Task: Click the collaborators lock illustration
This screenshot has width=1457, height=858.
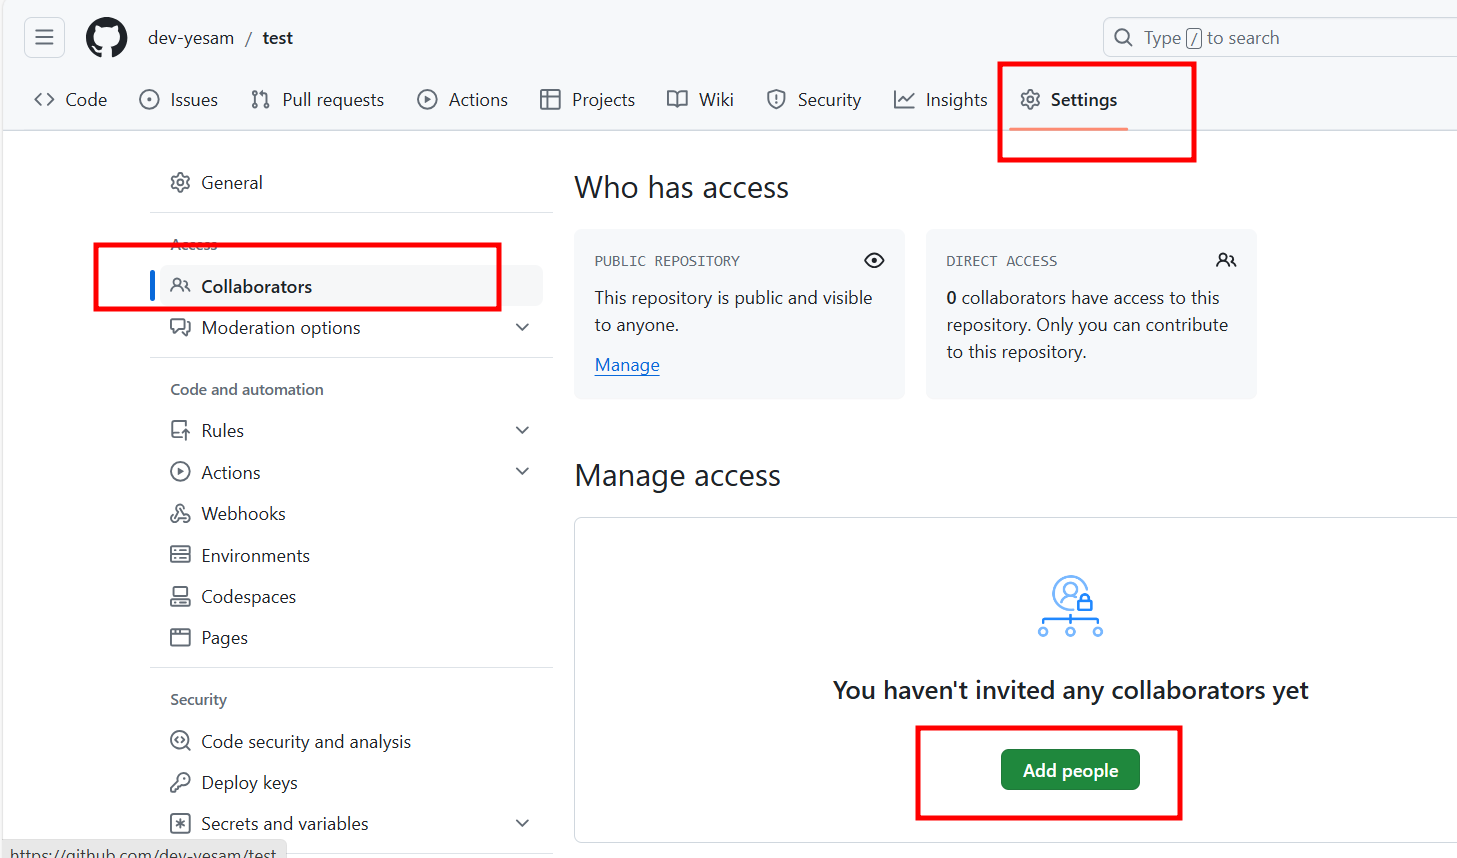Action: [1070, 606]
